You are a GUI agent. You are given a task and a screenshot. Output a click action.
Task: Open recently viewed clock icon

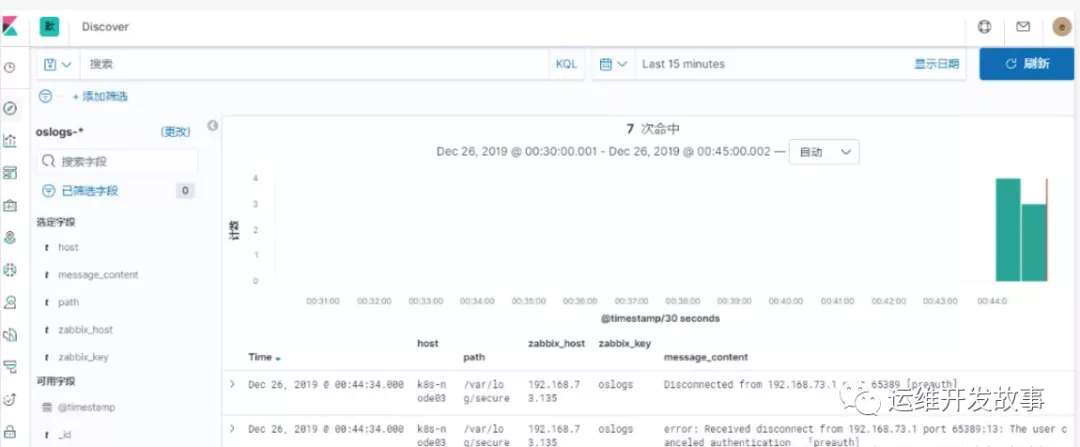10,68
